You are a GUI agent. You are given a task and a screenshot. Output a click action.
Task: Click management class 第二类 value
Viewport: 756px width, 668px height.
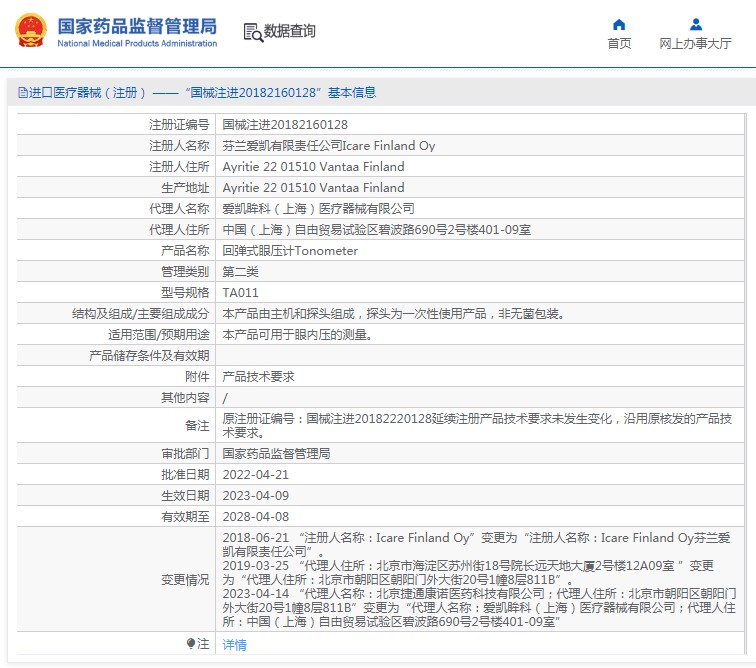point(240,272)
